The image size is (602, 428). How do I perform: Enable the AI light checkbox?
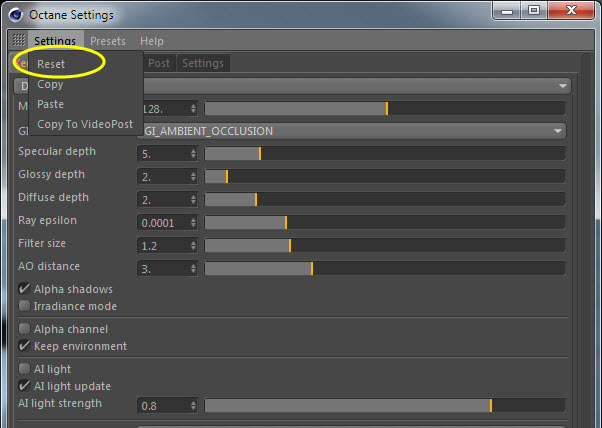(24, 369)
